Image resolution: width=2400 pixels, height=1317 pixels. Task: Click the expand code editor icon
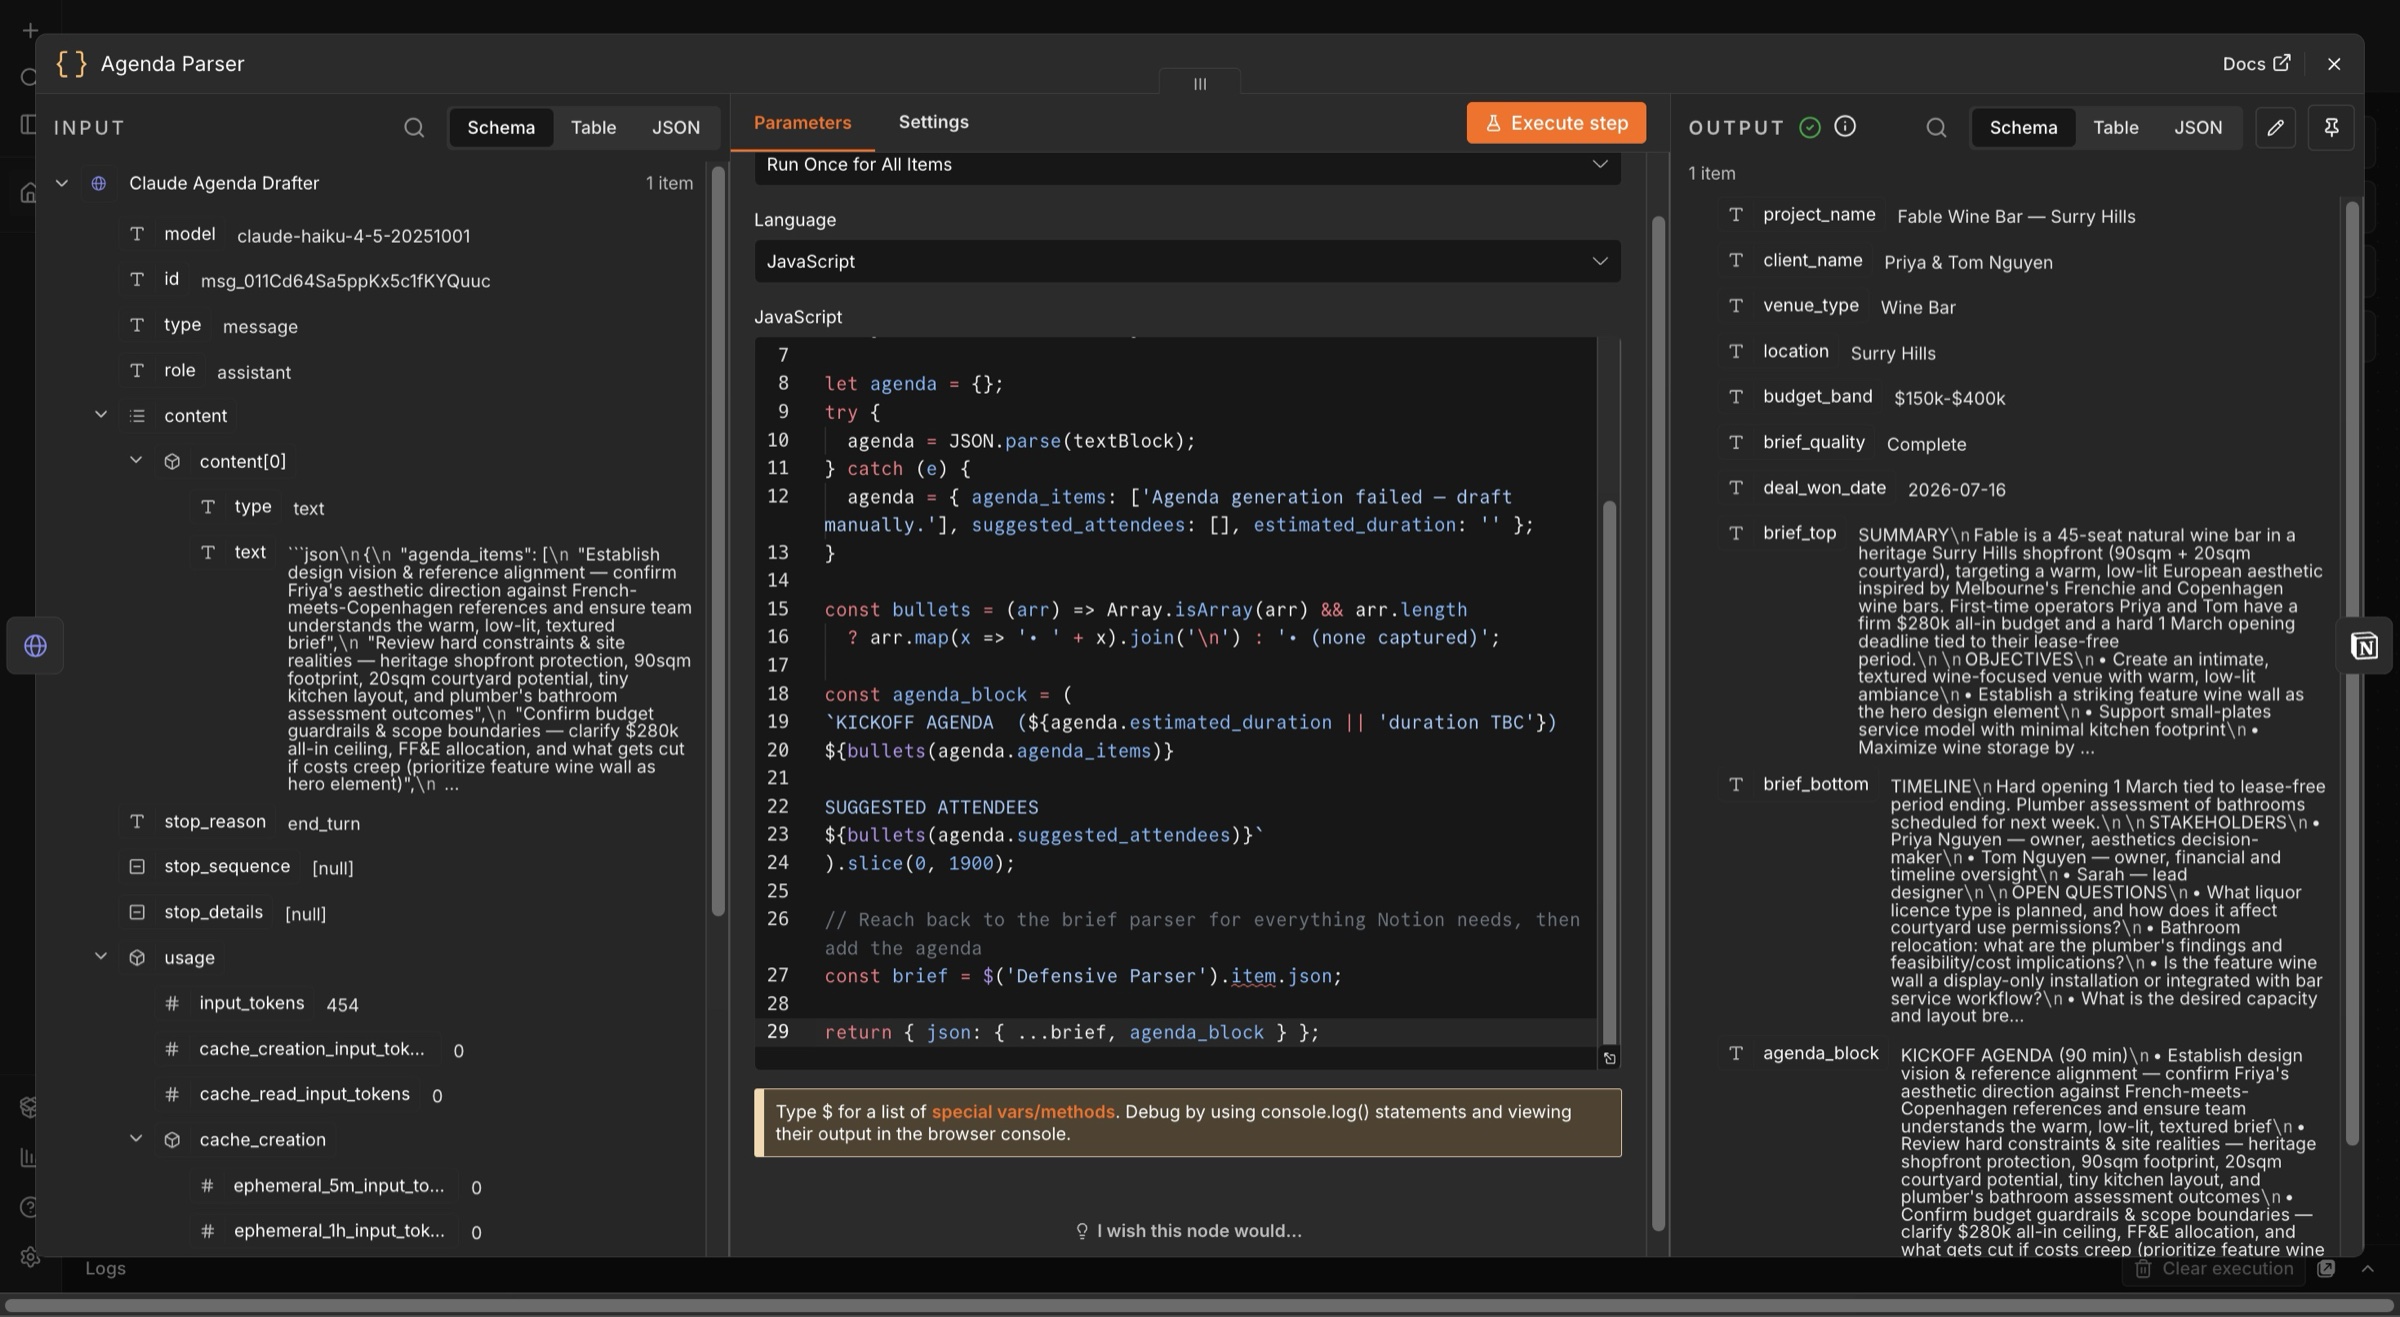[1609, 1058]
